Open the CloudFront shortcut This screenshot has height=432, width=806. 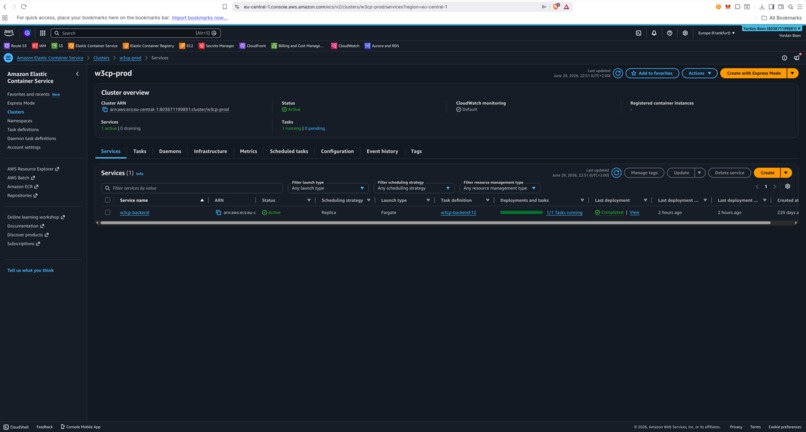(253, 46)
